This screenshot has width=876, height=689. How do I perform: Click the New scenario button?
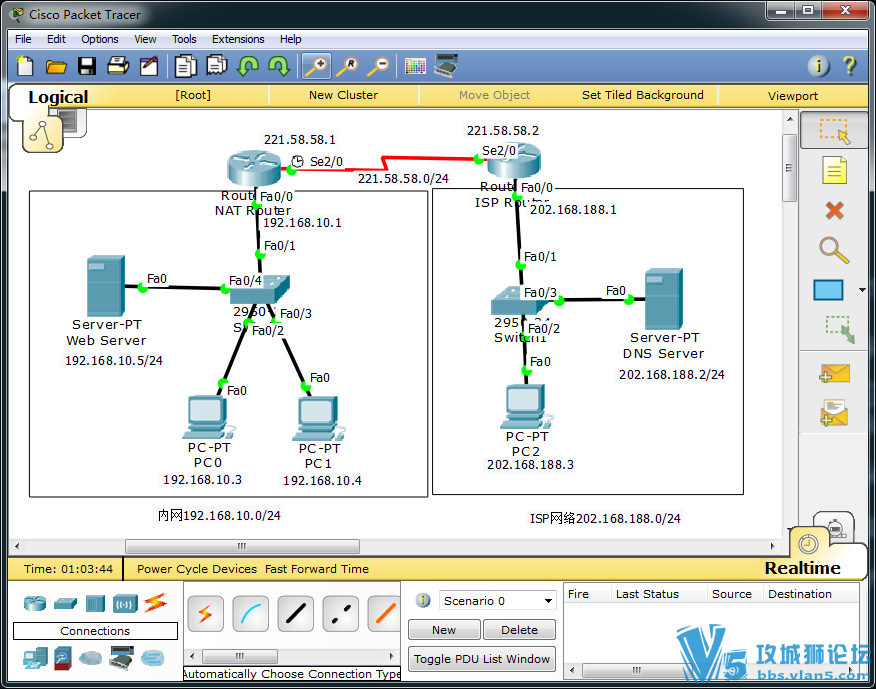click(x=444, y=630)
